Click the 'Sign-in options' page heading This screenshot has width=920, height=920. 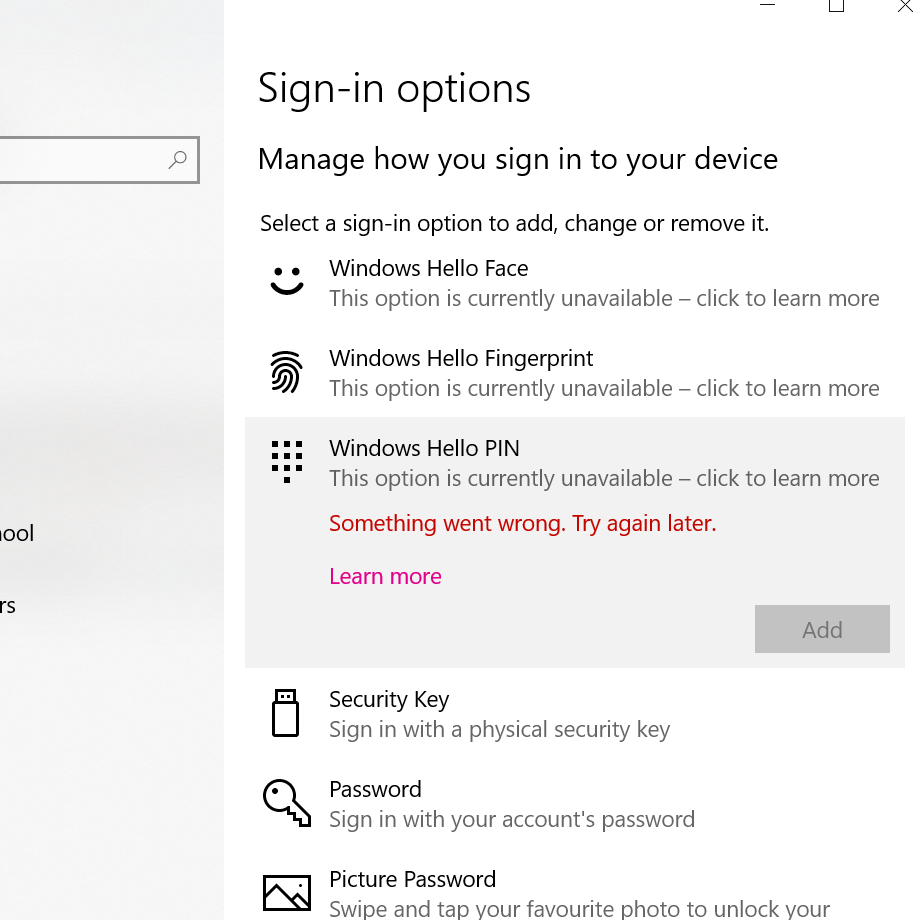click(x=394, y=89)
